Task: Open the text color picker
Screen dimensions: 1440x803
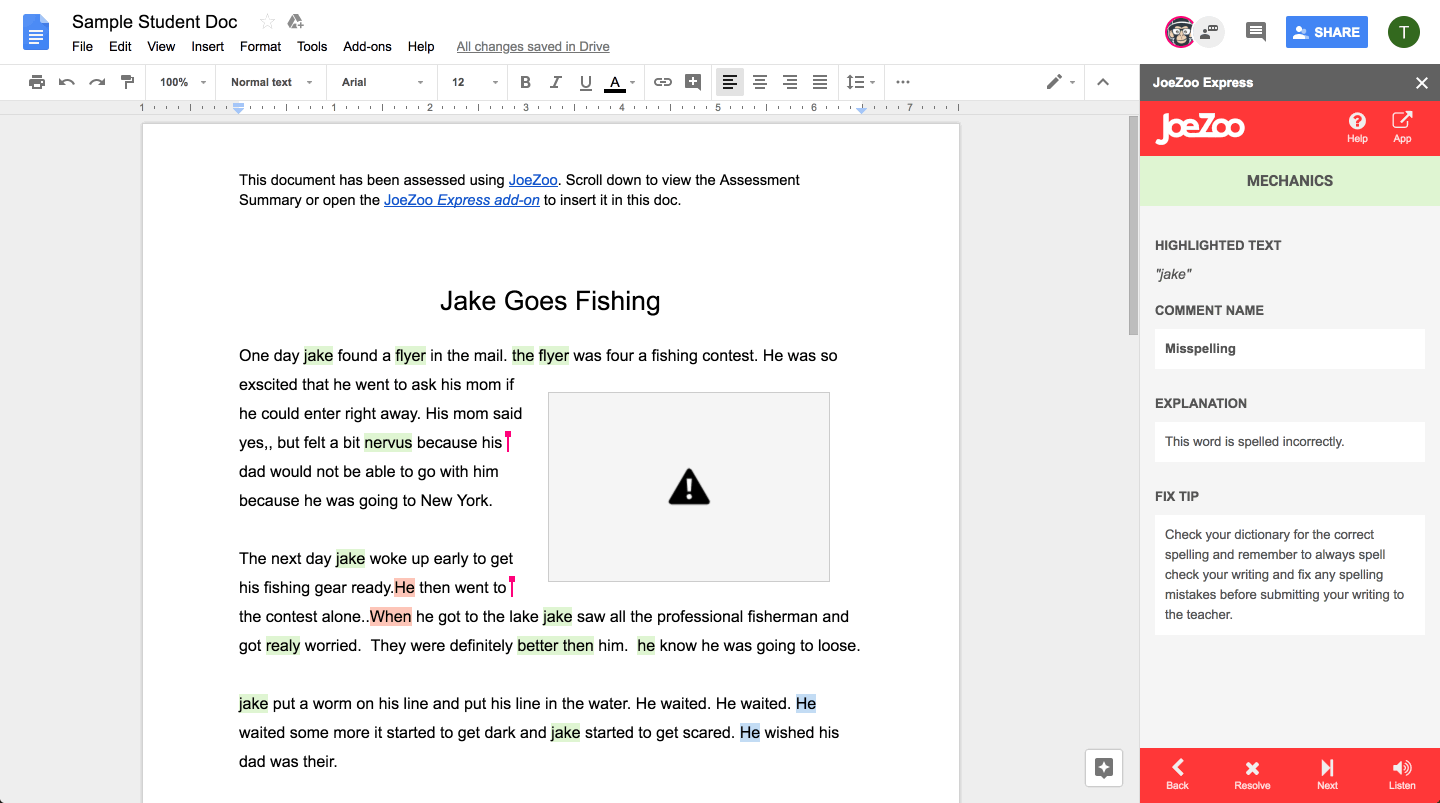Action: (616, 82)
